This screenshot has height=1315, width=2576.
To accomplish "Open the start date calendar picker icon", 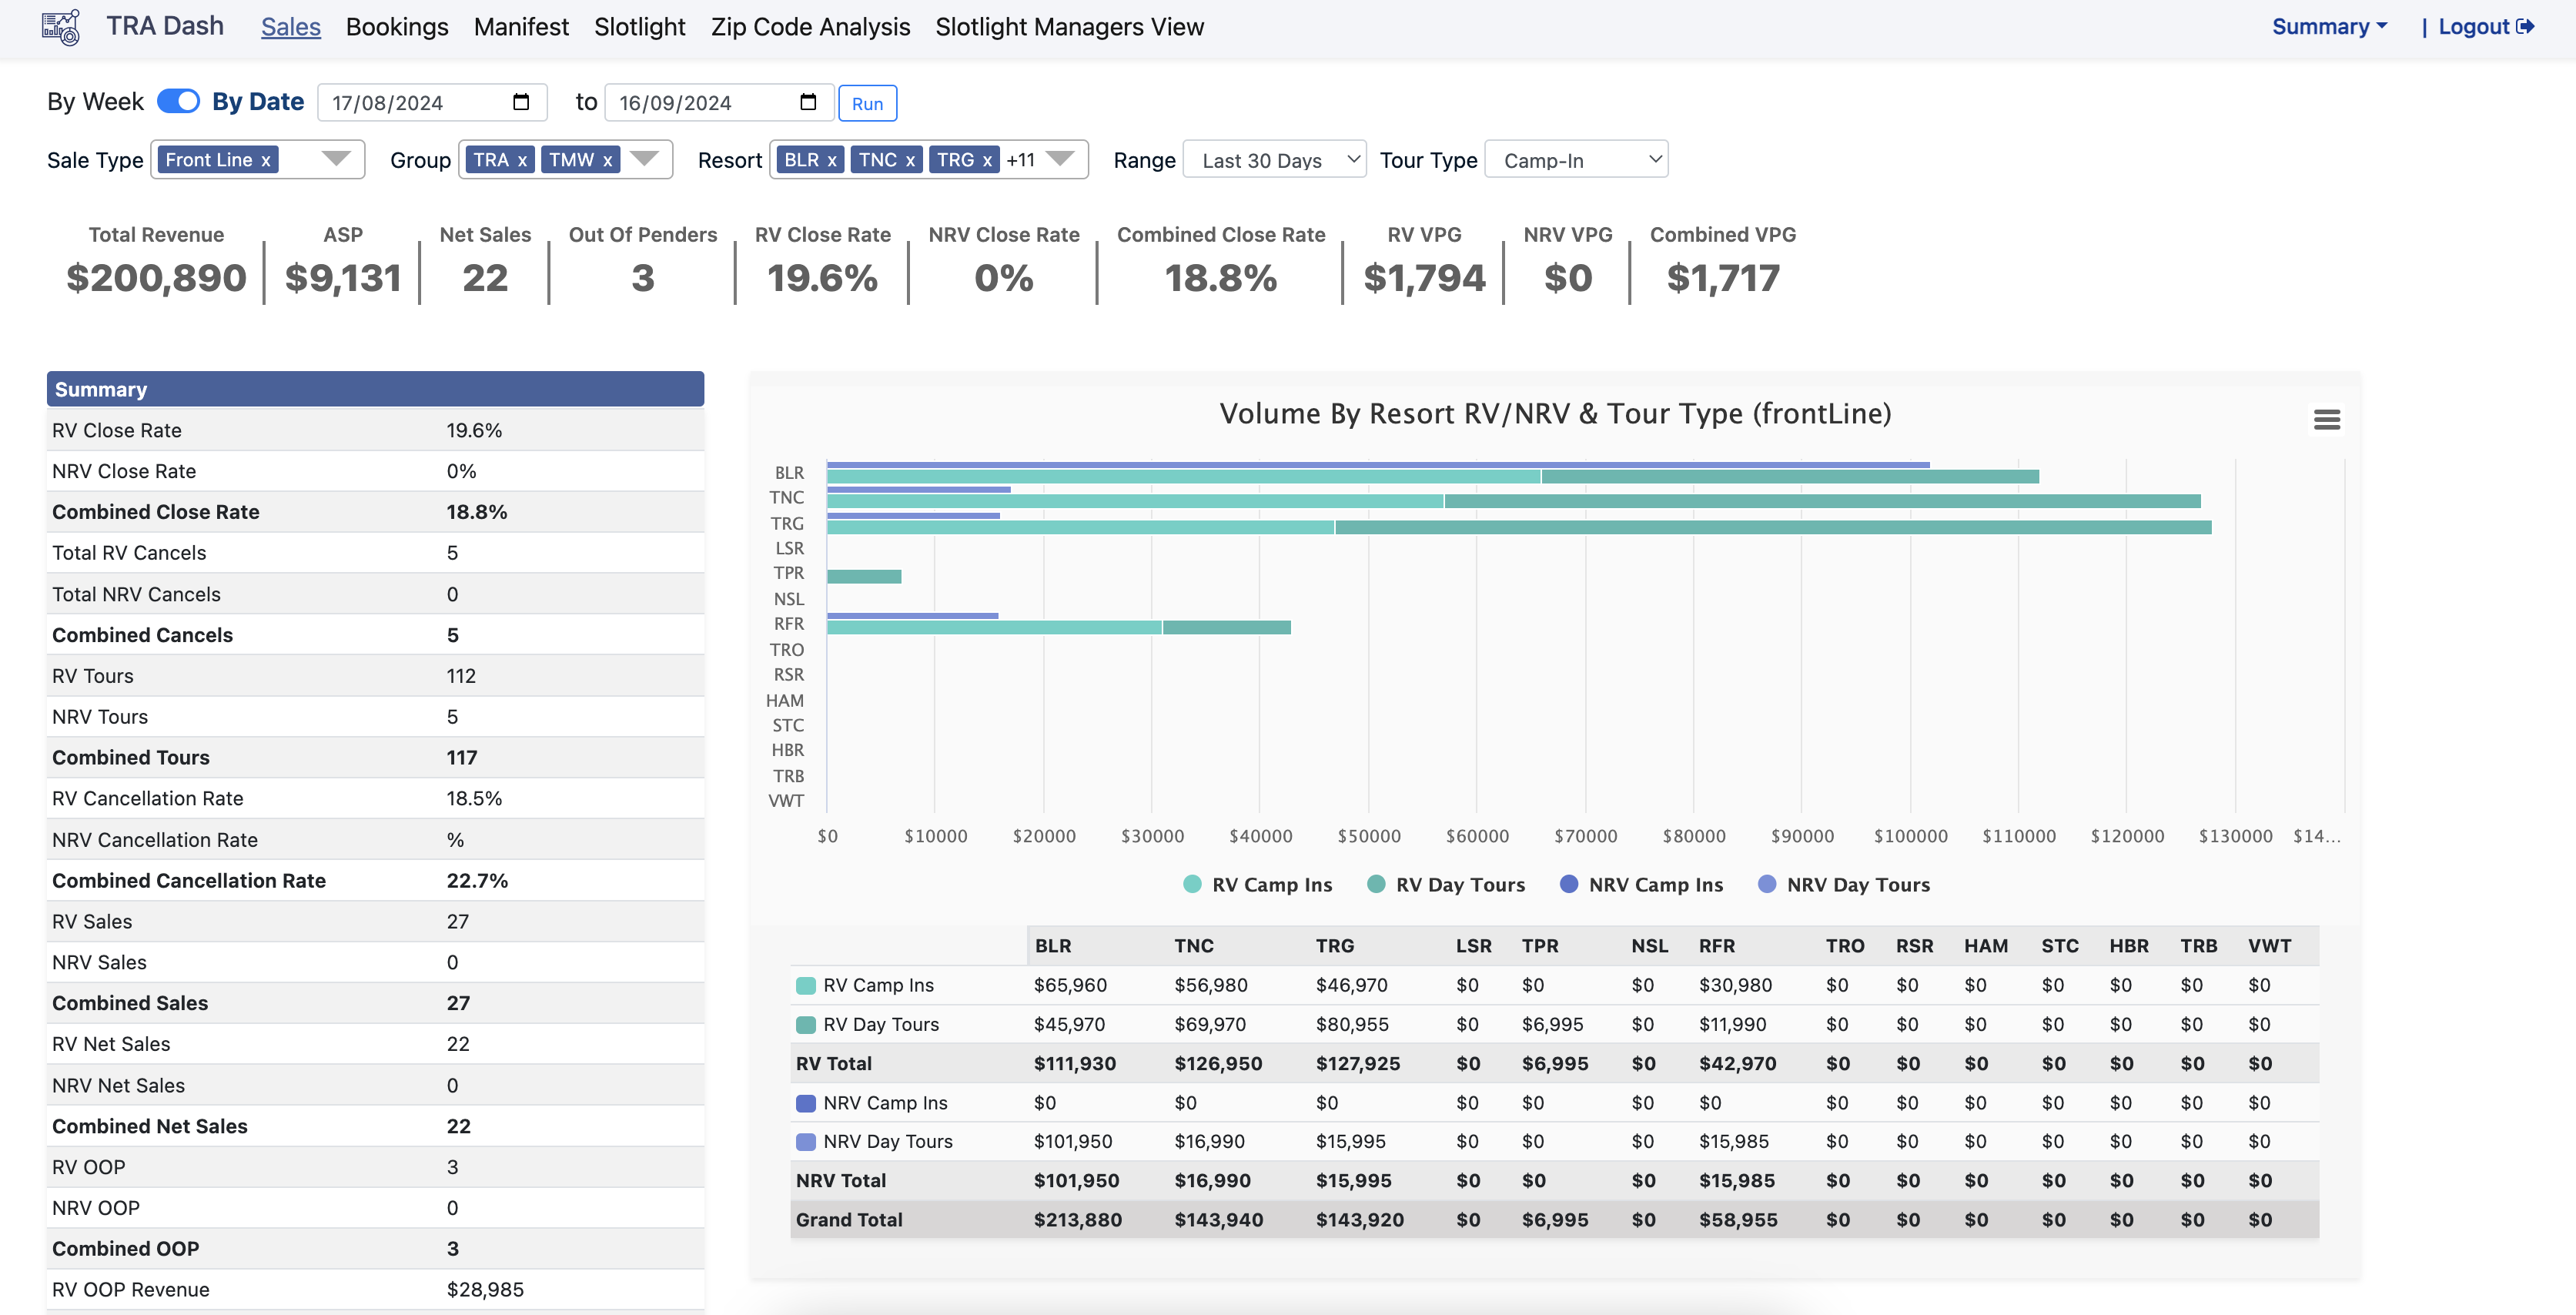I will click(521, 102).
